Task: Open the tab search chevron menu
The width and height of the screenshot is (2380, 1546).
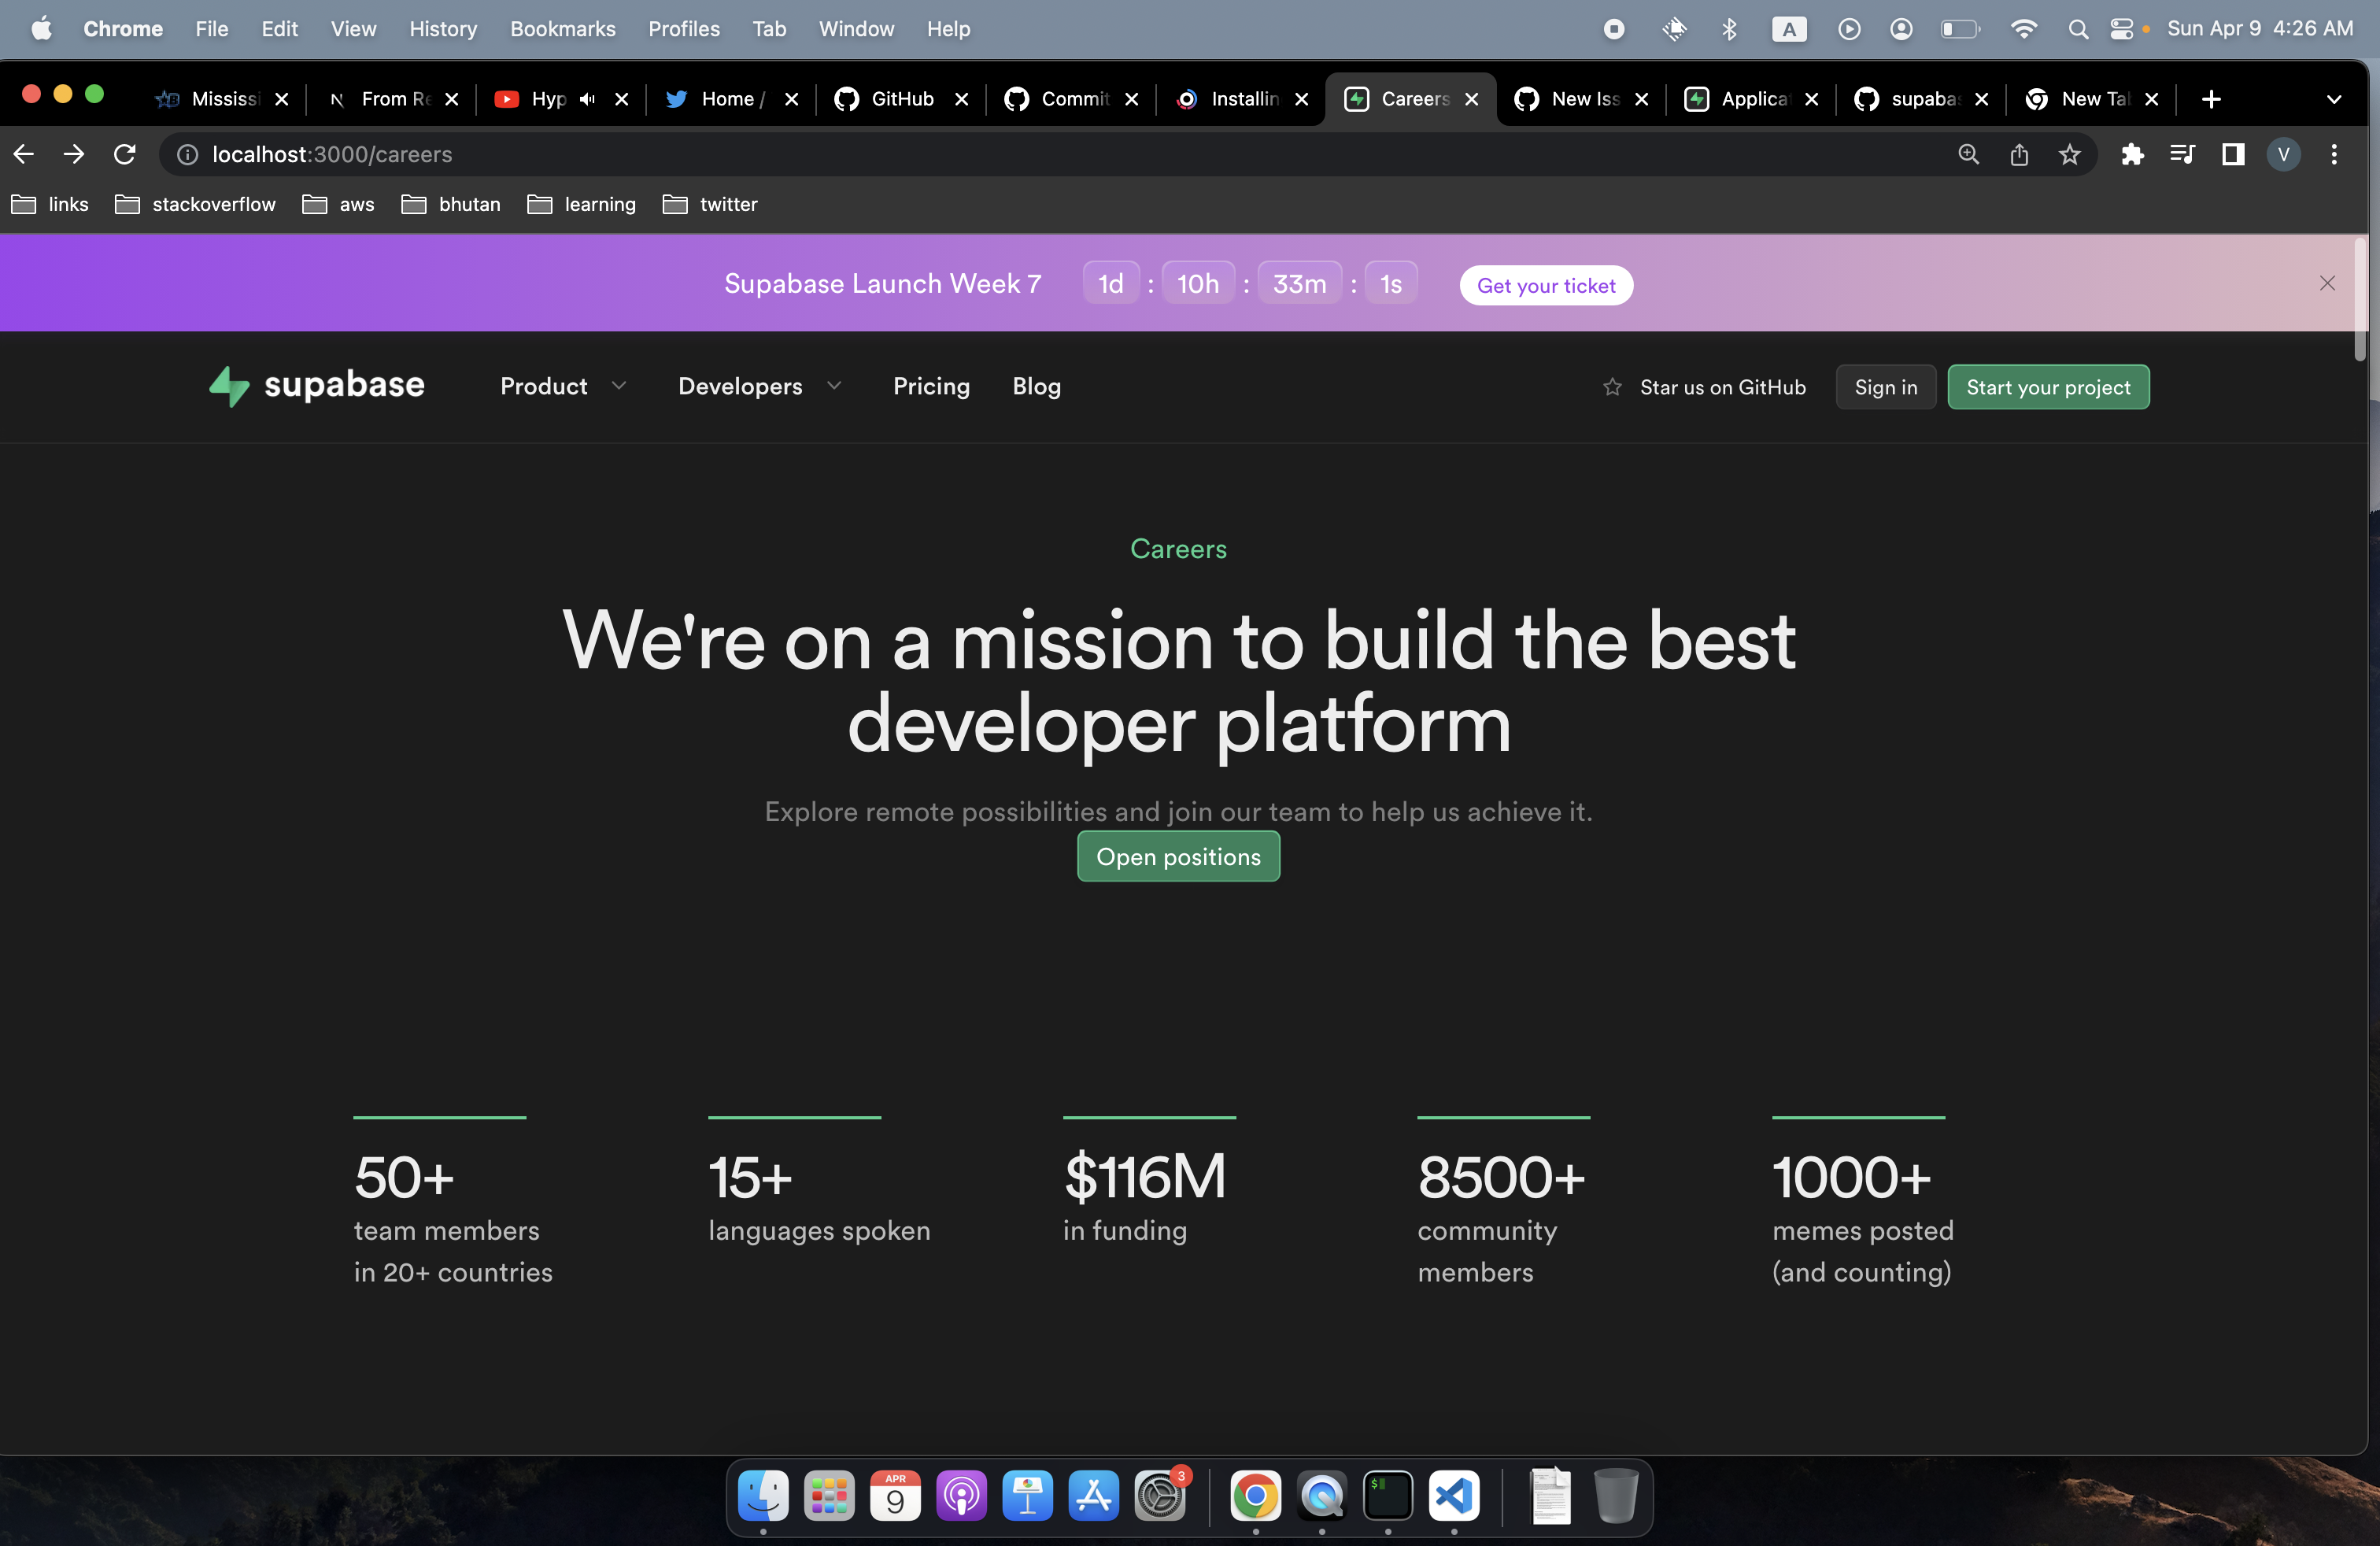Action: pos(2335,99)
